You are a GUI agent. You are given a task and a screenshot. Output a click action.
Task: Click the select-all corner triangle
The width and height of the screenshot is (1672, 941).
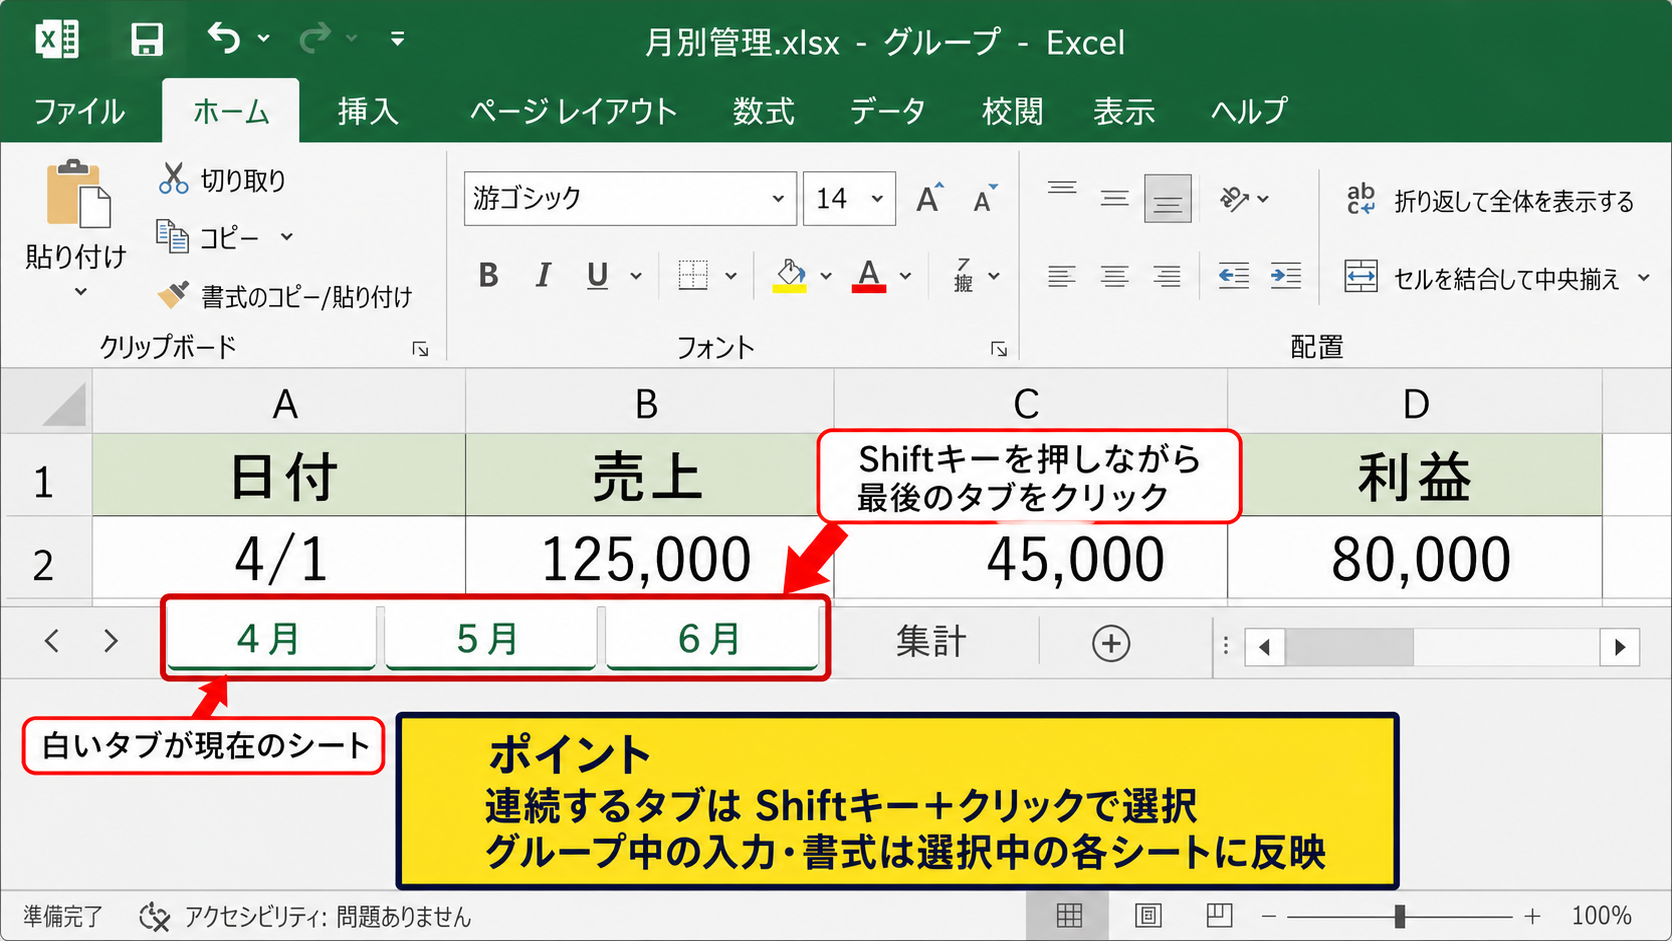pos(64,404)
